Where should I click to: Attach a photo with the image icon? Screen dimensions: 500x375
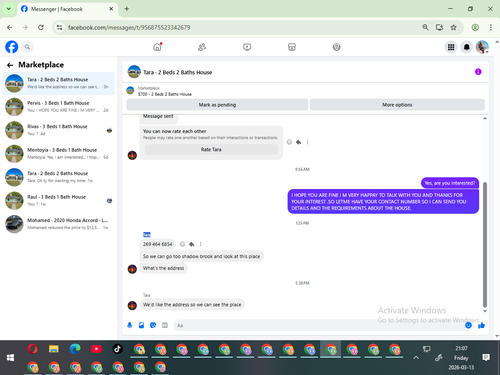[141, 325]
